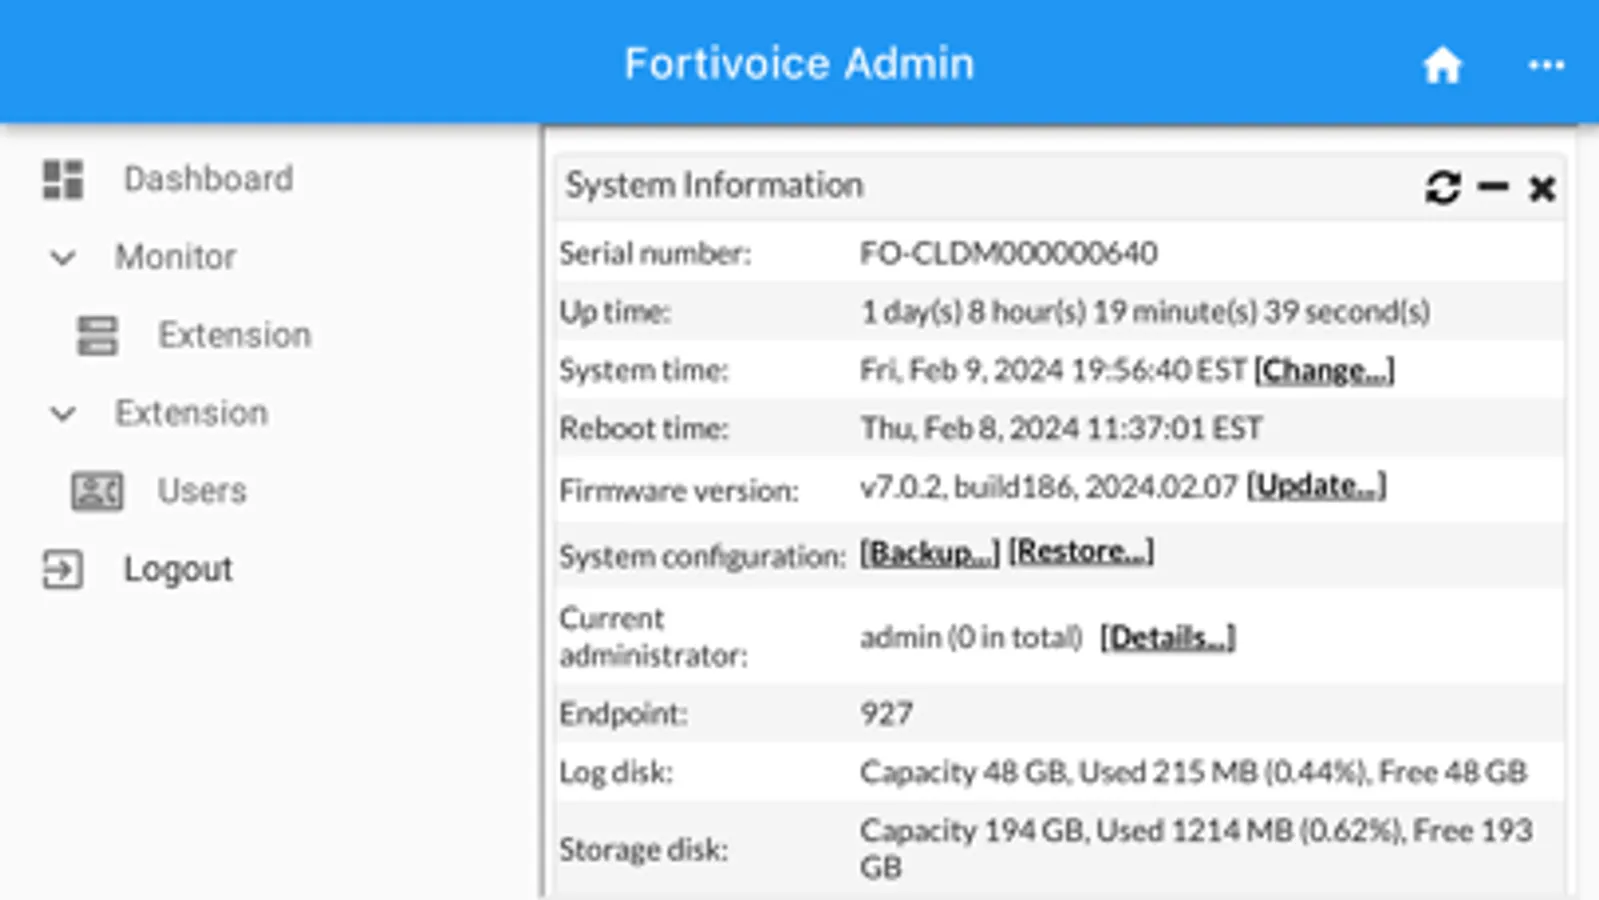Screen dimensions: 1599x900
Task: Refresh the System Information panel
Action: [1442, 187]
